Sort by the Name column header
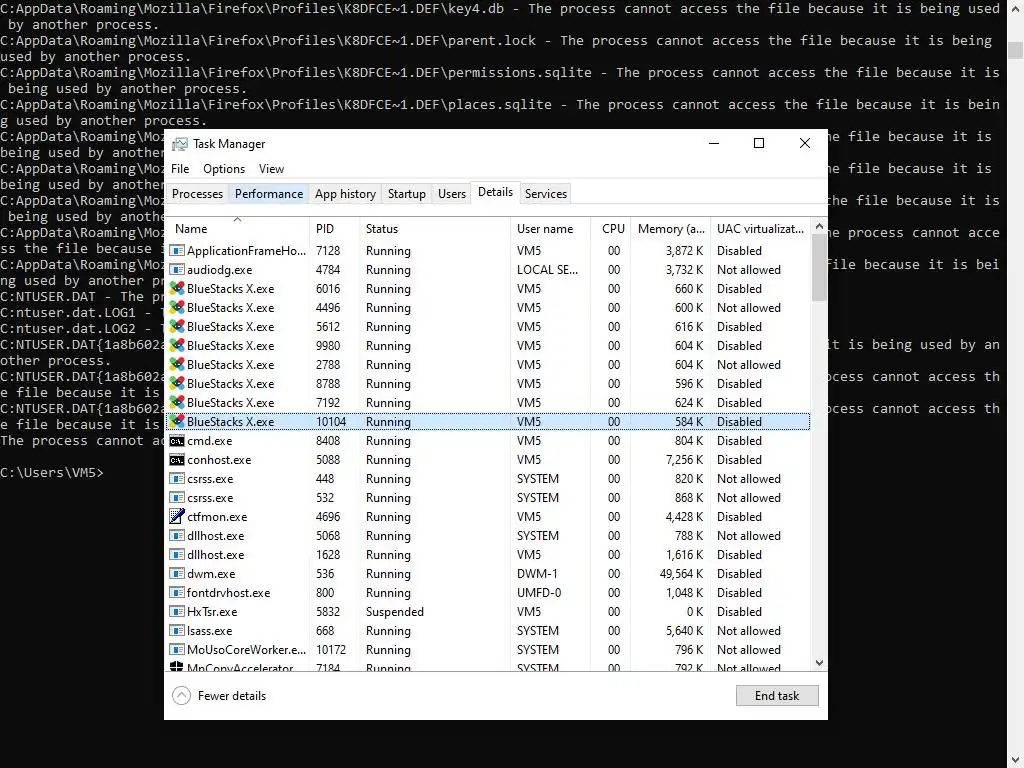 (237, 229)
